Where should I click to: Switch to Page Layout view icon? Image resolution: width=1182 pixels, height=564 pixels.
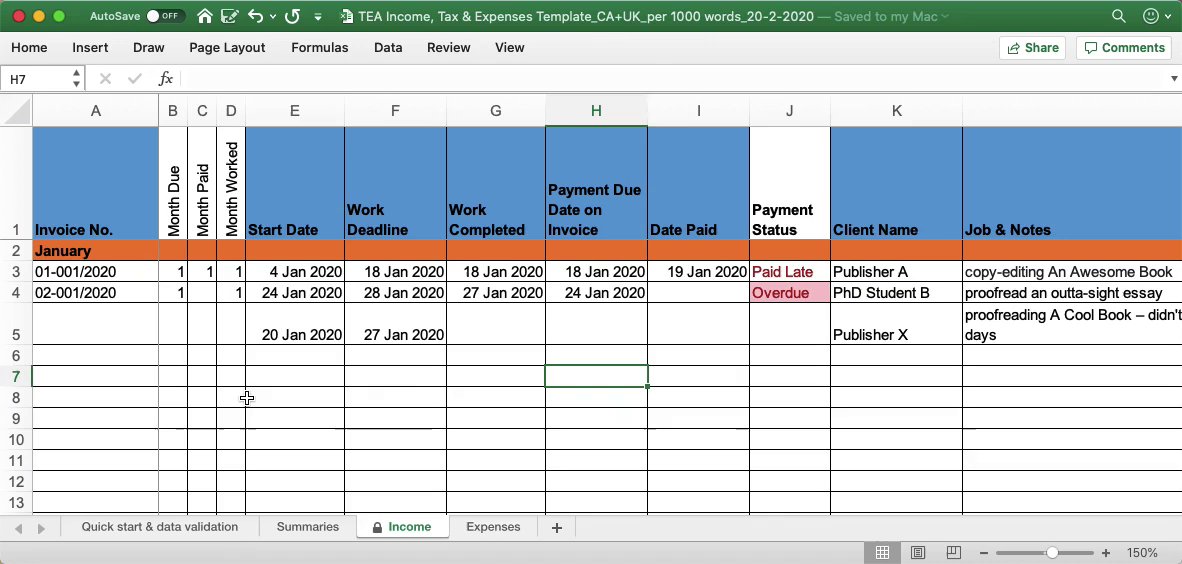tap(917, 553)
